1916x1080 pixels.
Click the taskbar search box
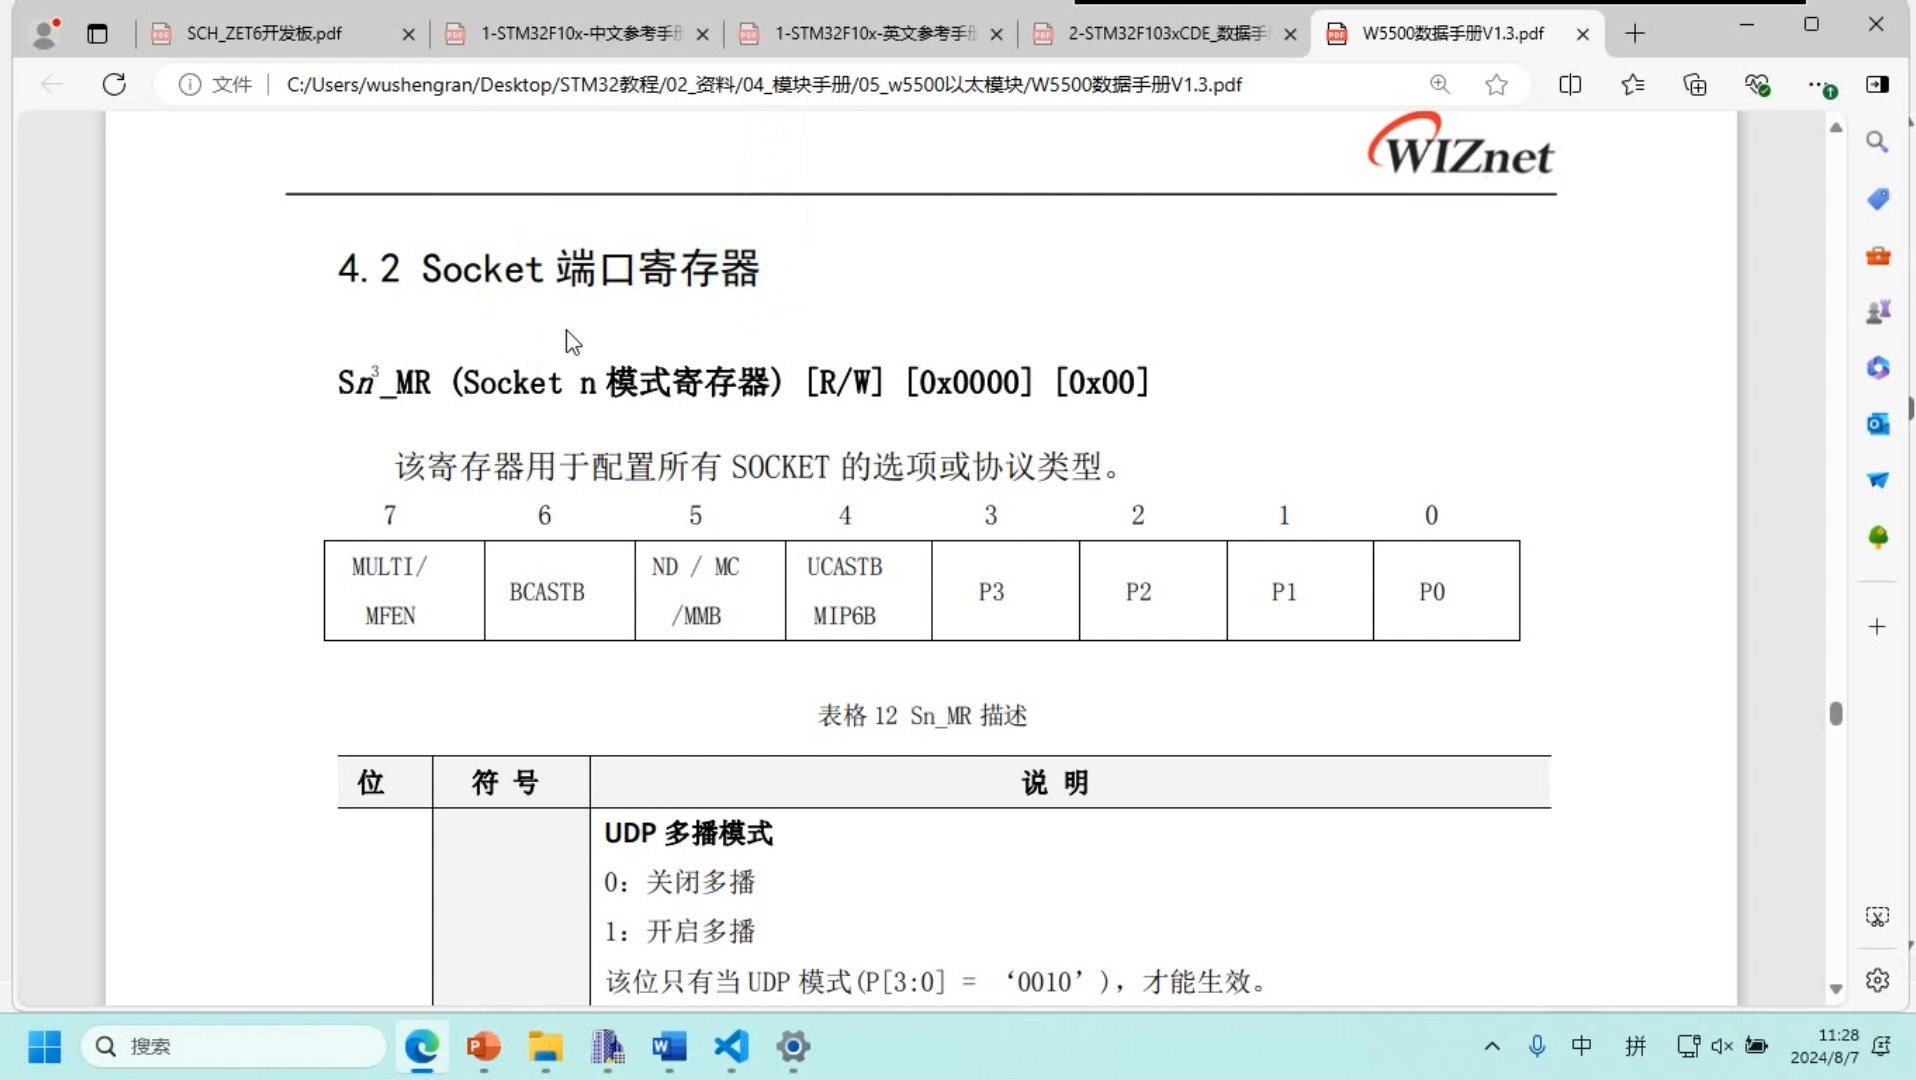click(x=233, y=1046)
